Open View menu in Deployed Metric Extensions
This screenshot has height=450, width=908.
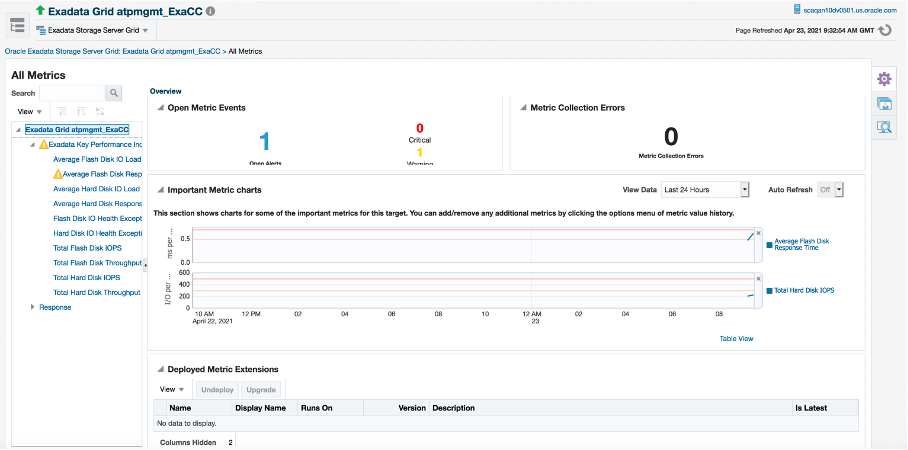pyautogui.click(x=171, y=389)
